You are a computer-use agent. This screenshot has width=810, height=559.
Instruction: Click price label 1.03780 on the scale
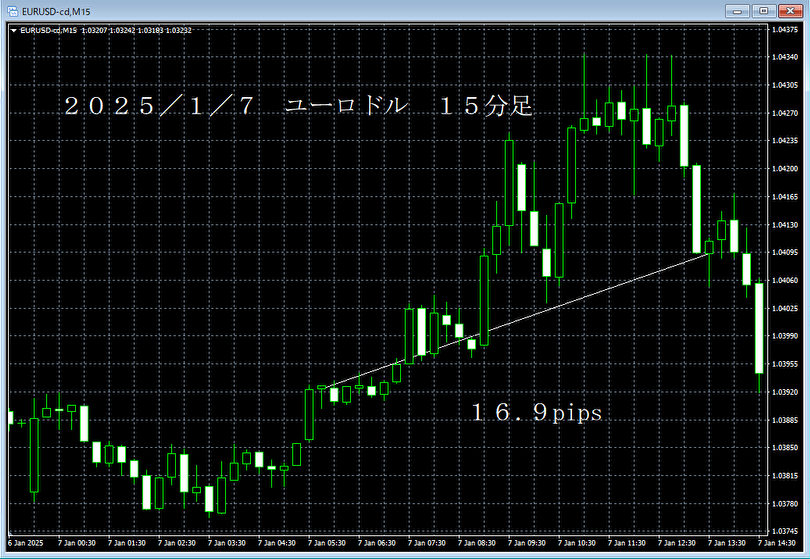[785, 503]
